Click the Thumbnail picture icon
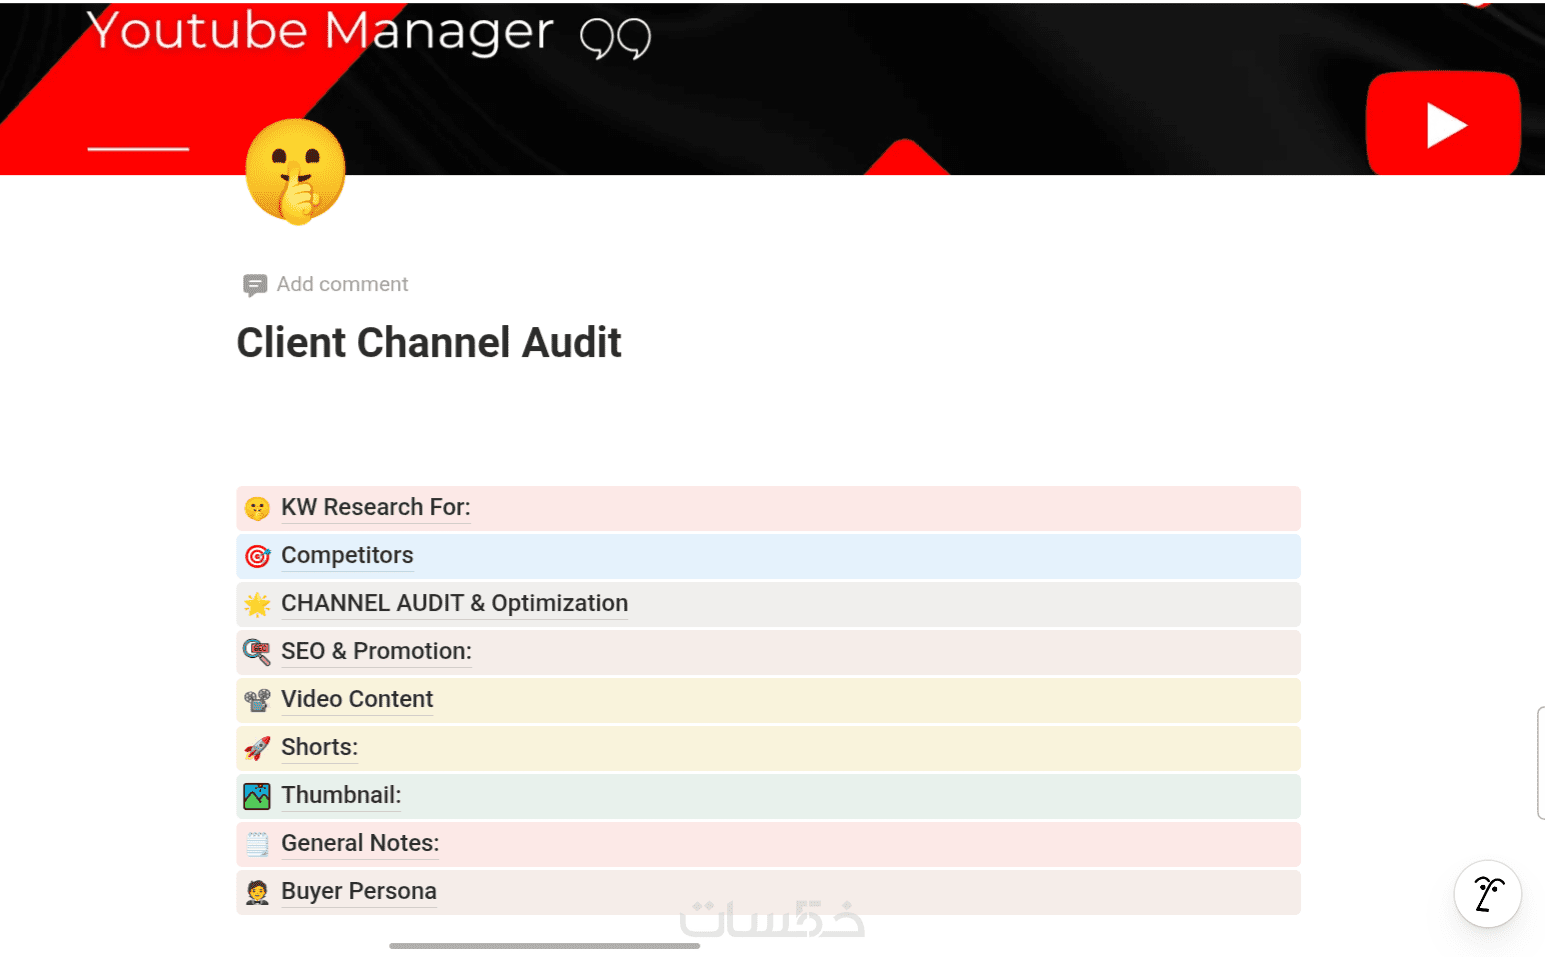The height and width of the screenshot is (957, 1545). tap(257, 796)
